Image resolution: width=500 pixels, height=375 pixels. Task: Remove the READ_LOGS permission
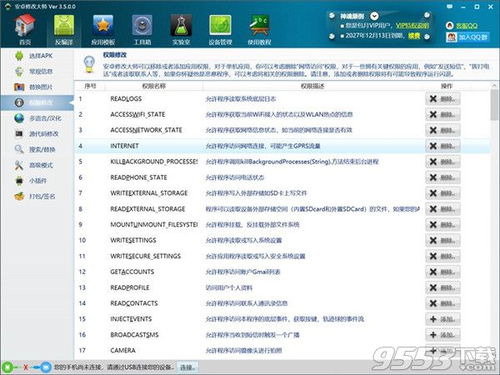tap(442, 99)
